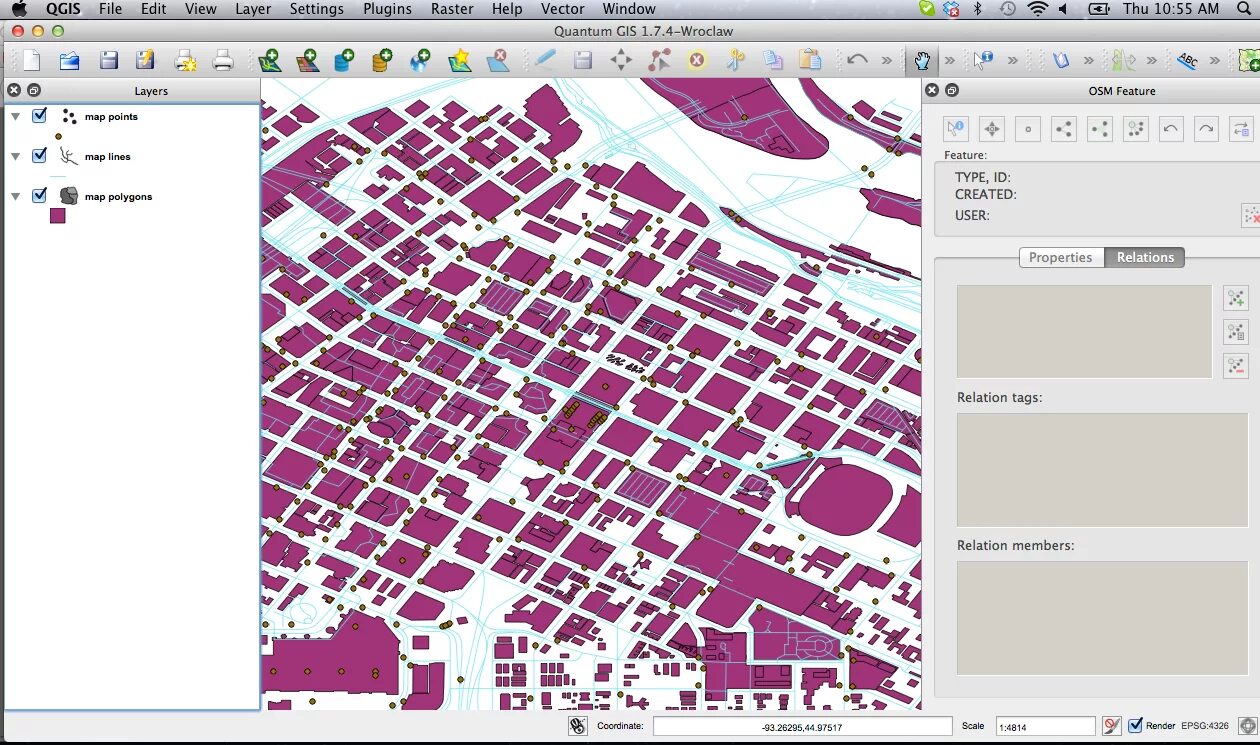1260x745 pixels.
Task: Toggle editing pencil icon
Action: pyautogui.click(x=544, y=60)
